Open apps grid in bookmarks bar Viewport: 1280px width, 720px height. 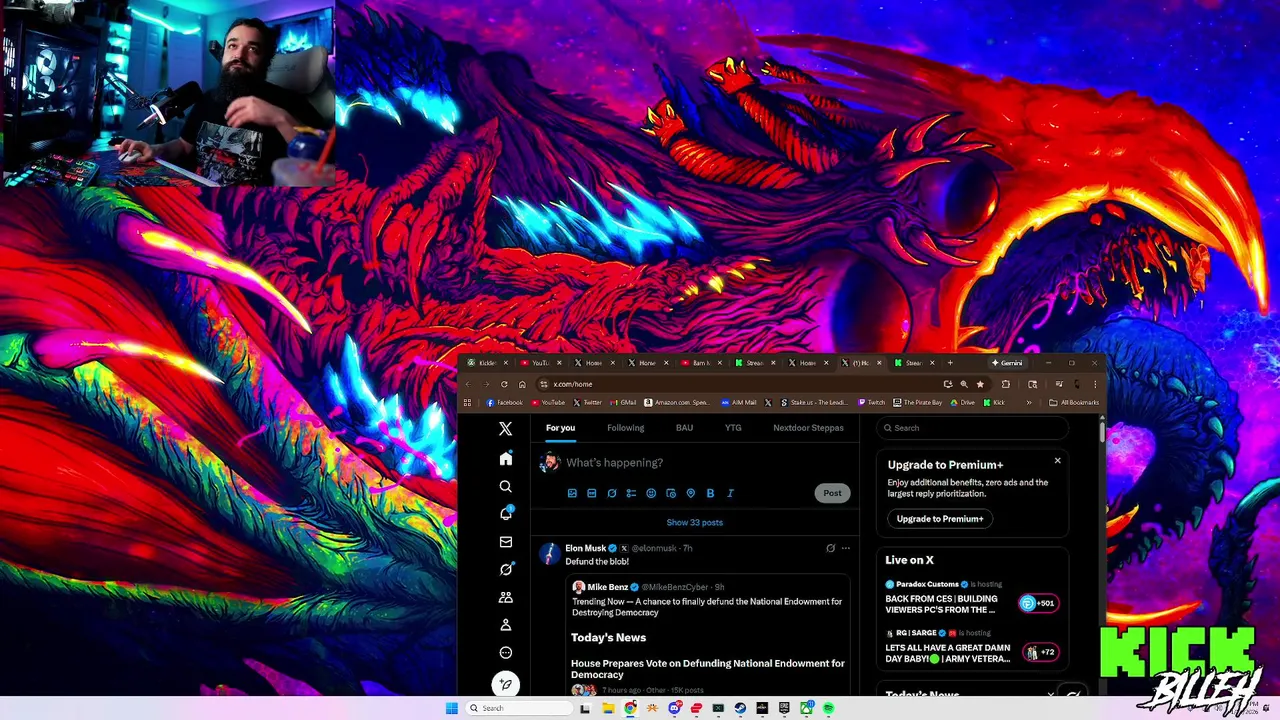[x=467, y=402]
